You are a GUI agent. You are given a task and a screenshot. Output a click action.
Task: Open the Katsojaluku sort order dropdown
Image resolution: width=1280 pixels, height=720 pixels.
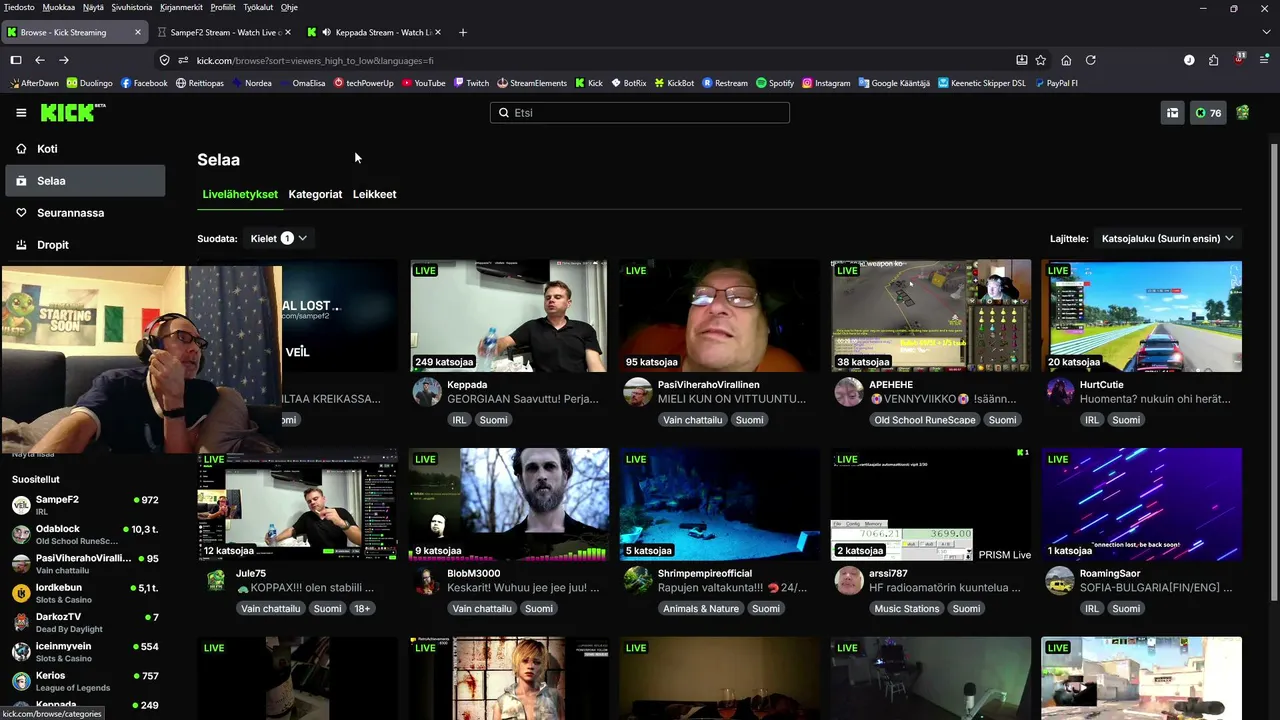click(x=1168, y=239)
